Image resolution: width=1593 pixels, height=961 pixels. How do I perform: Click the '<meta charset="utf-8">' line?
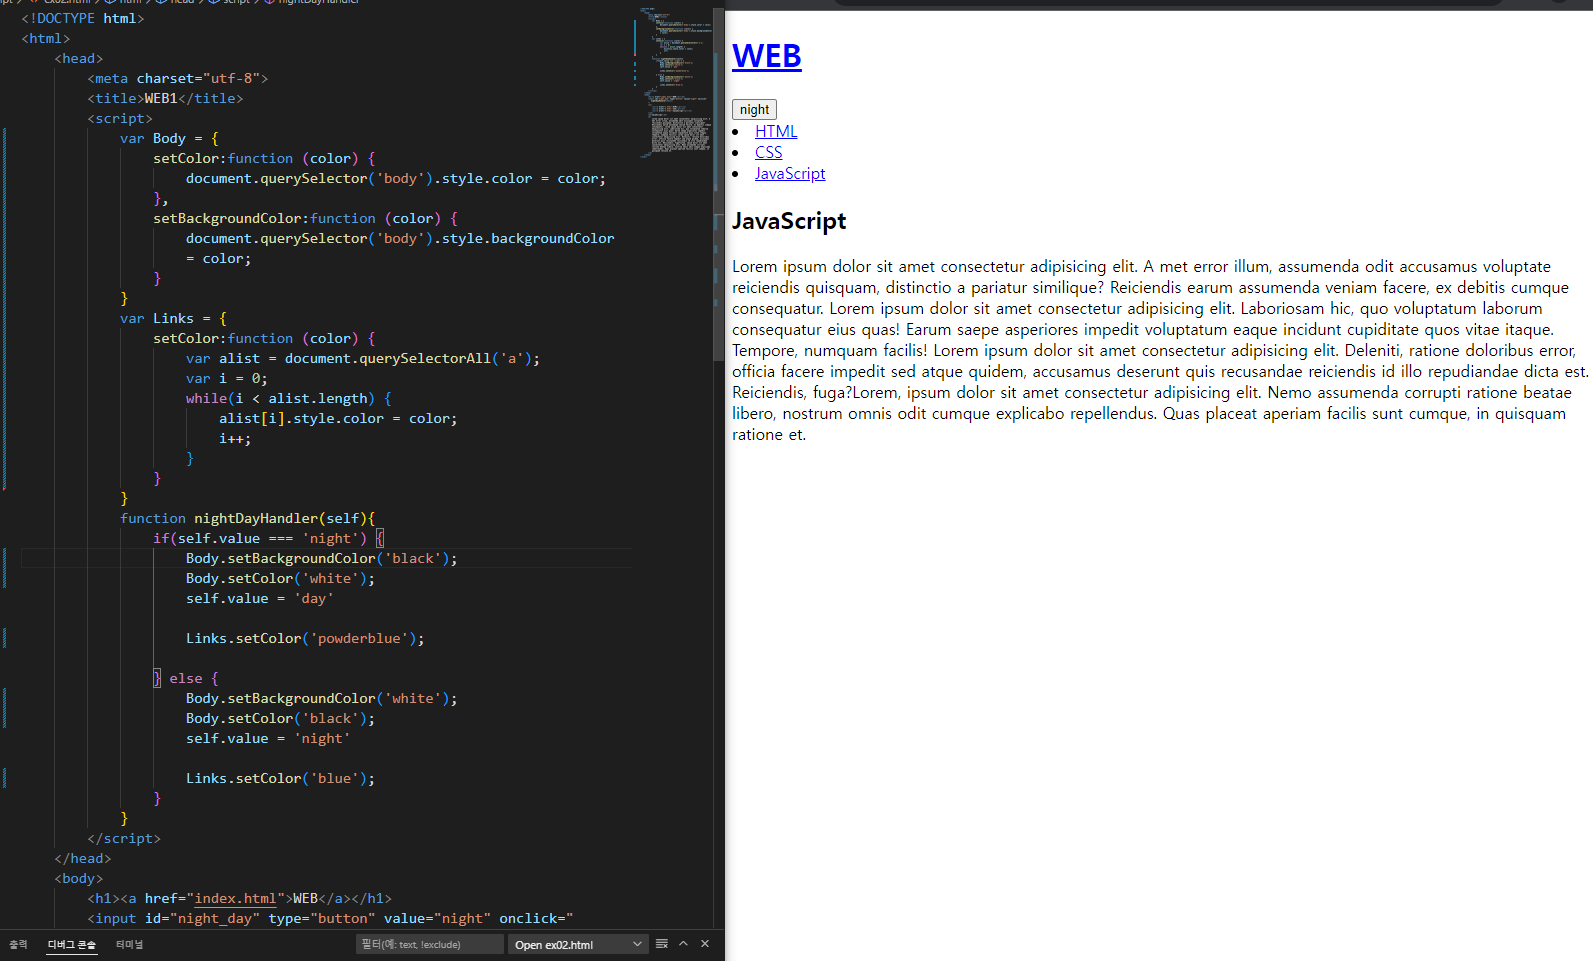(x=178, y=78)
